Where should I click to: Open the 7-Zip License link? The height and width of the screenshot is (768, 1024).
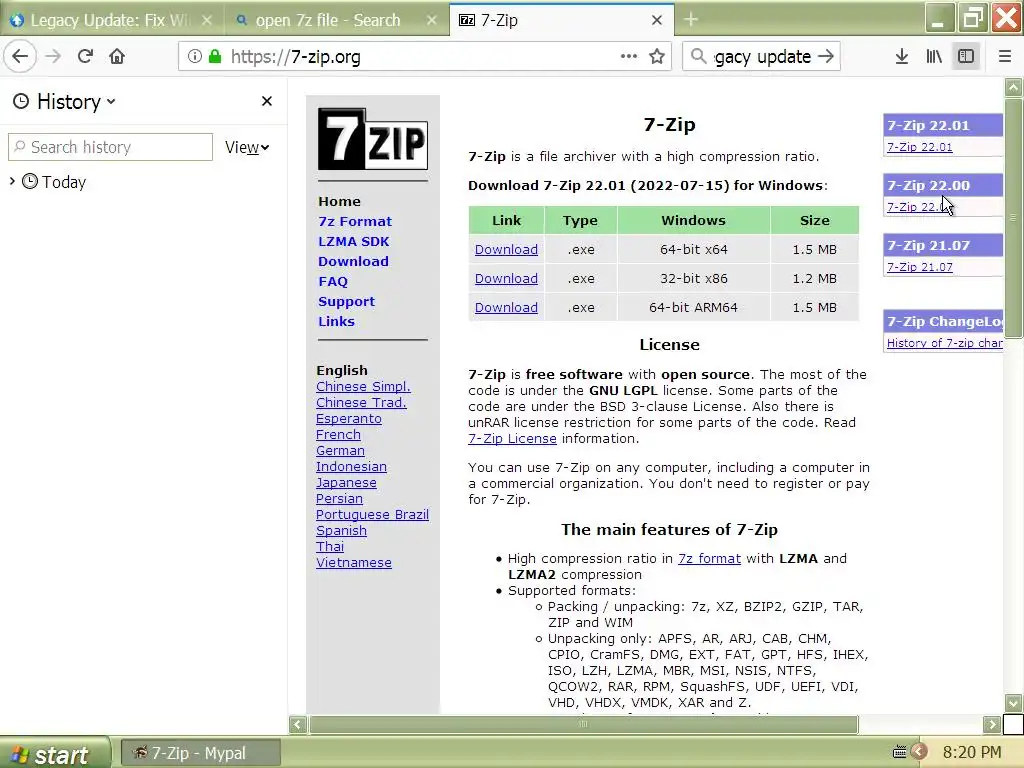click(512, 439)
